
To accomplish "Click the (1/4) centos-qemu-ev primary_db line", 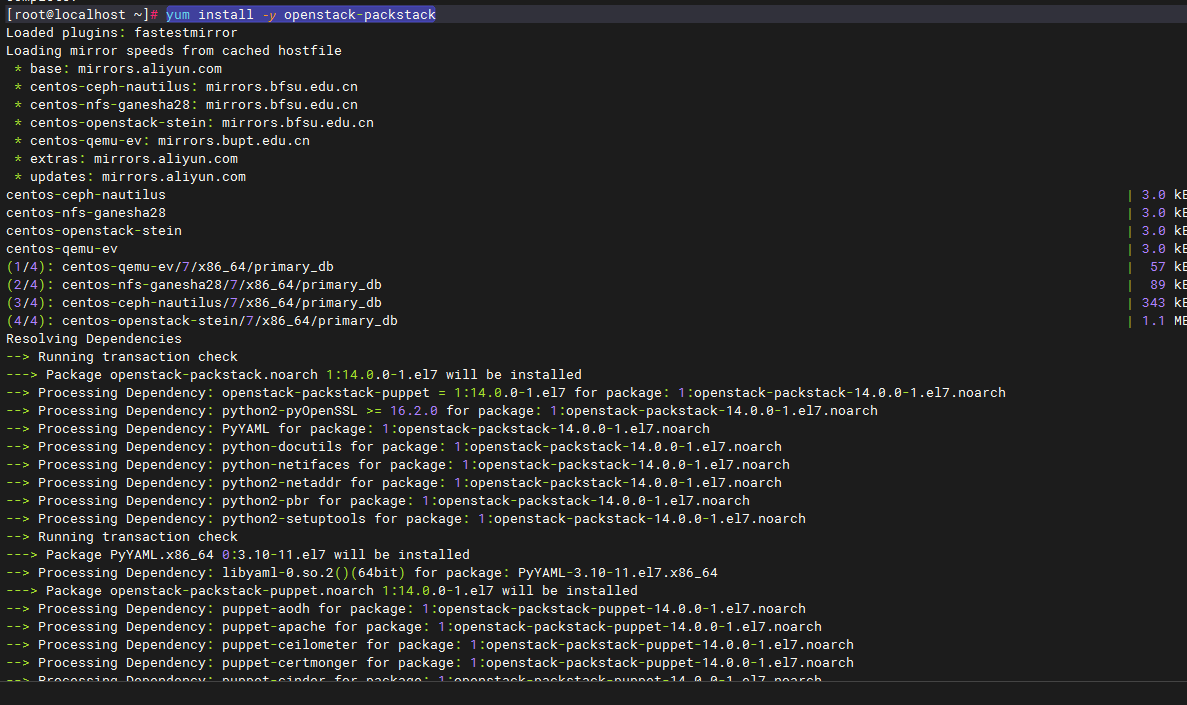I will pyautogui.click(x=194, y=267).
